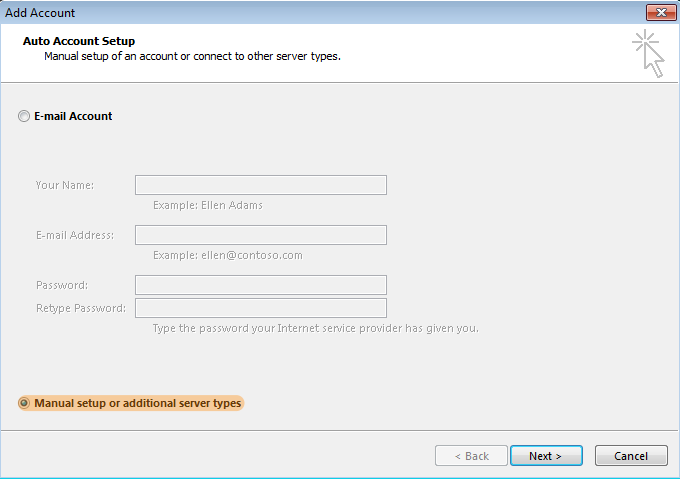Click the E-mail Account option label
Viewport: 680px width, 479px height.
(73, 116)
